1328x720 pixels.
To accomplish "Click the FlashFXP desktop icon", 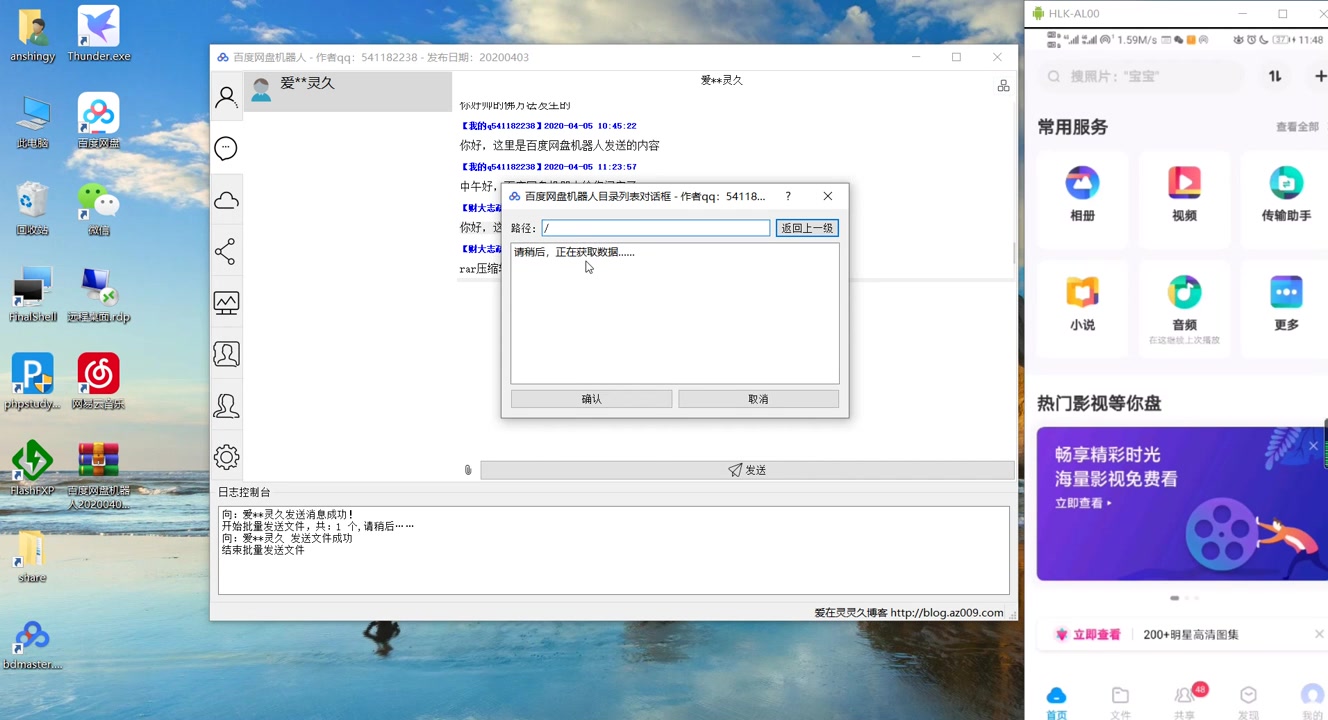I will tap(33, 467).
